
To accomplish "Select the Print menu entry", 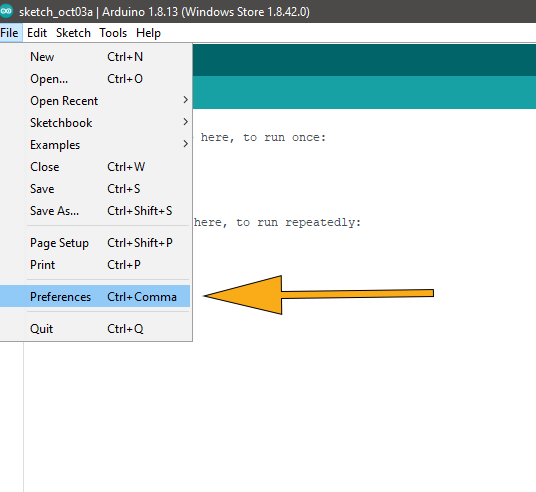I will [95, 265].
